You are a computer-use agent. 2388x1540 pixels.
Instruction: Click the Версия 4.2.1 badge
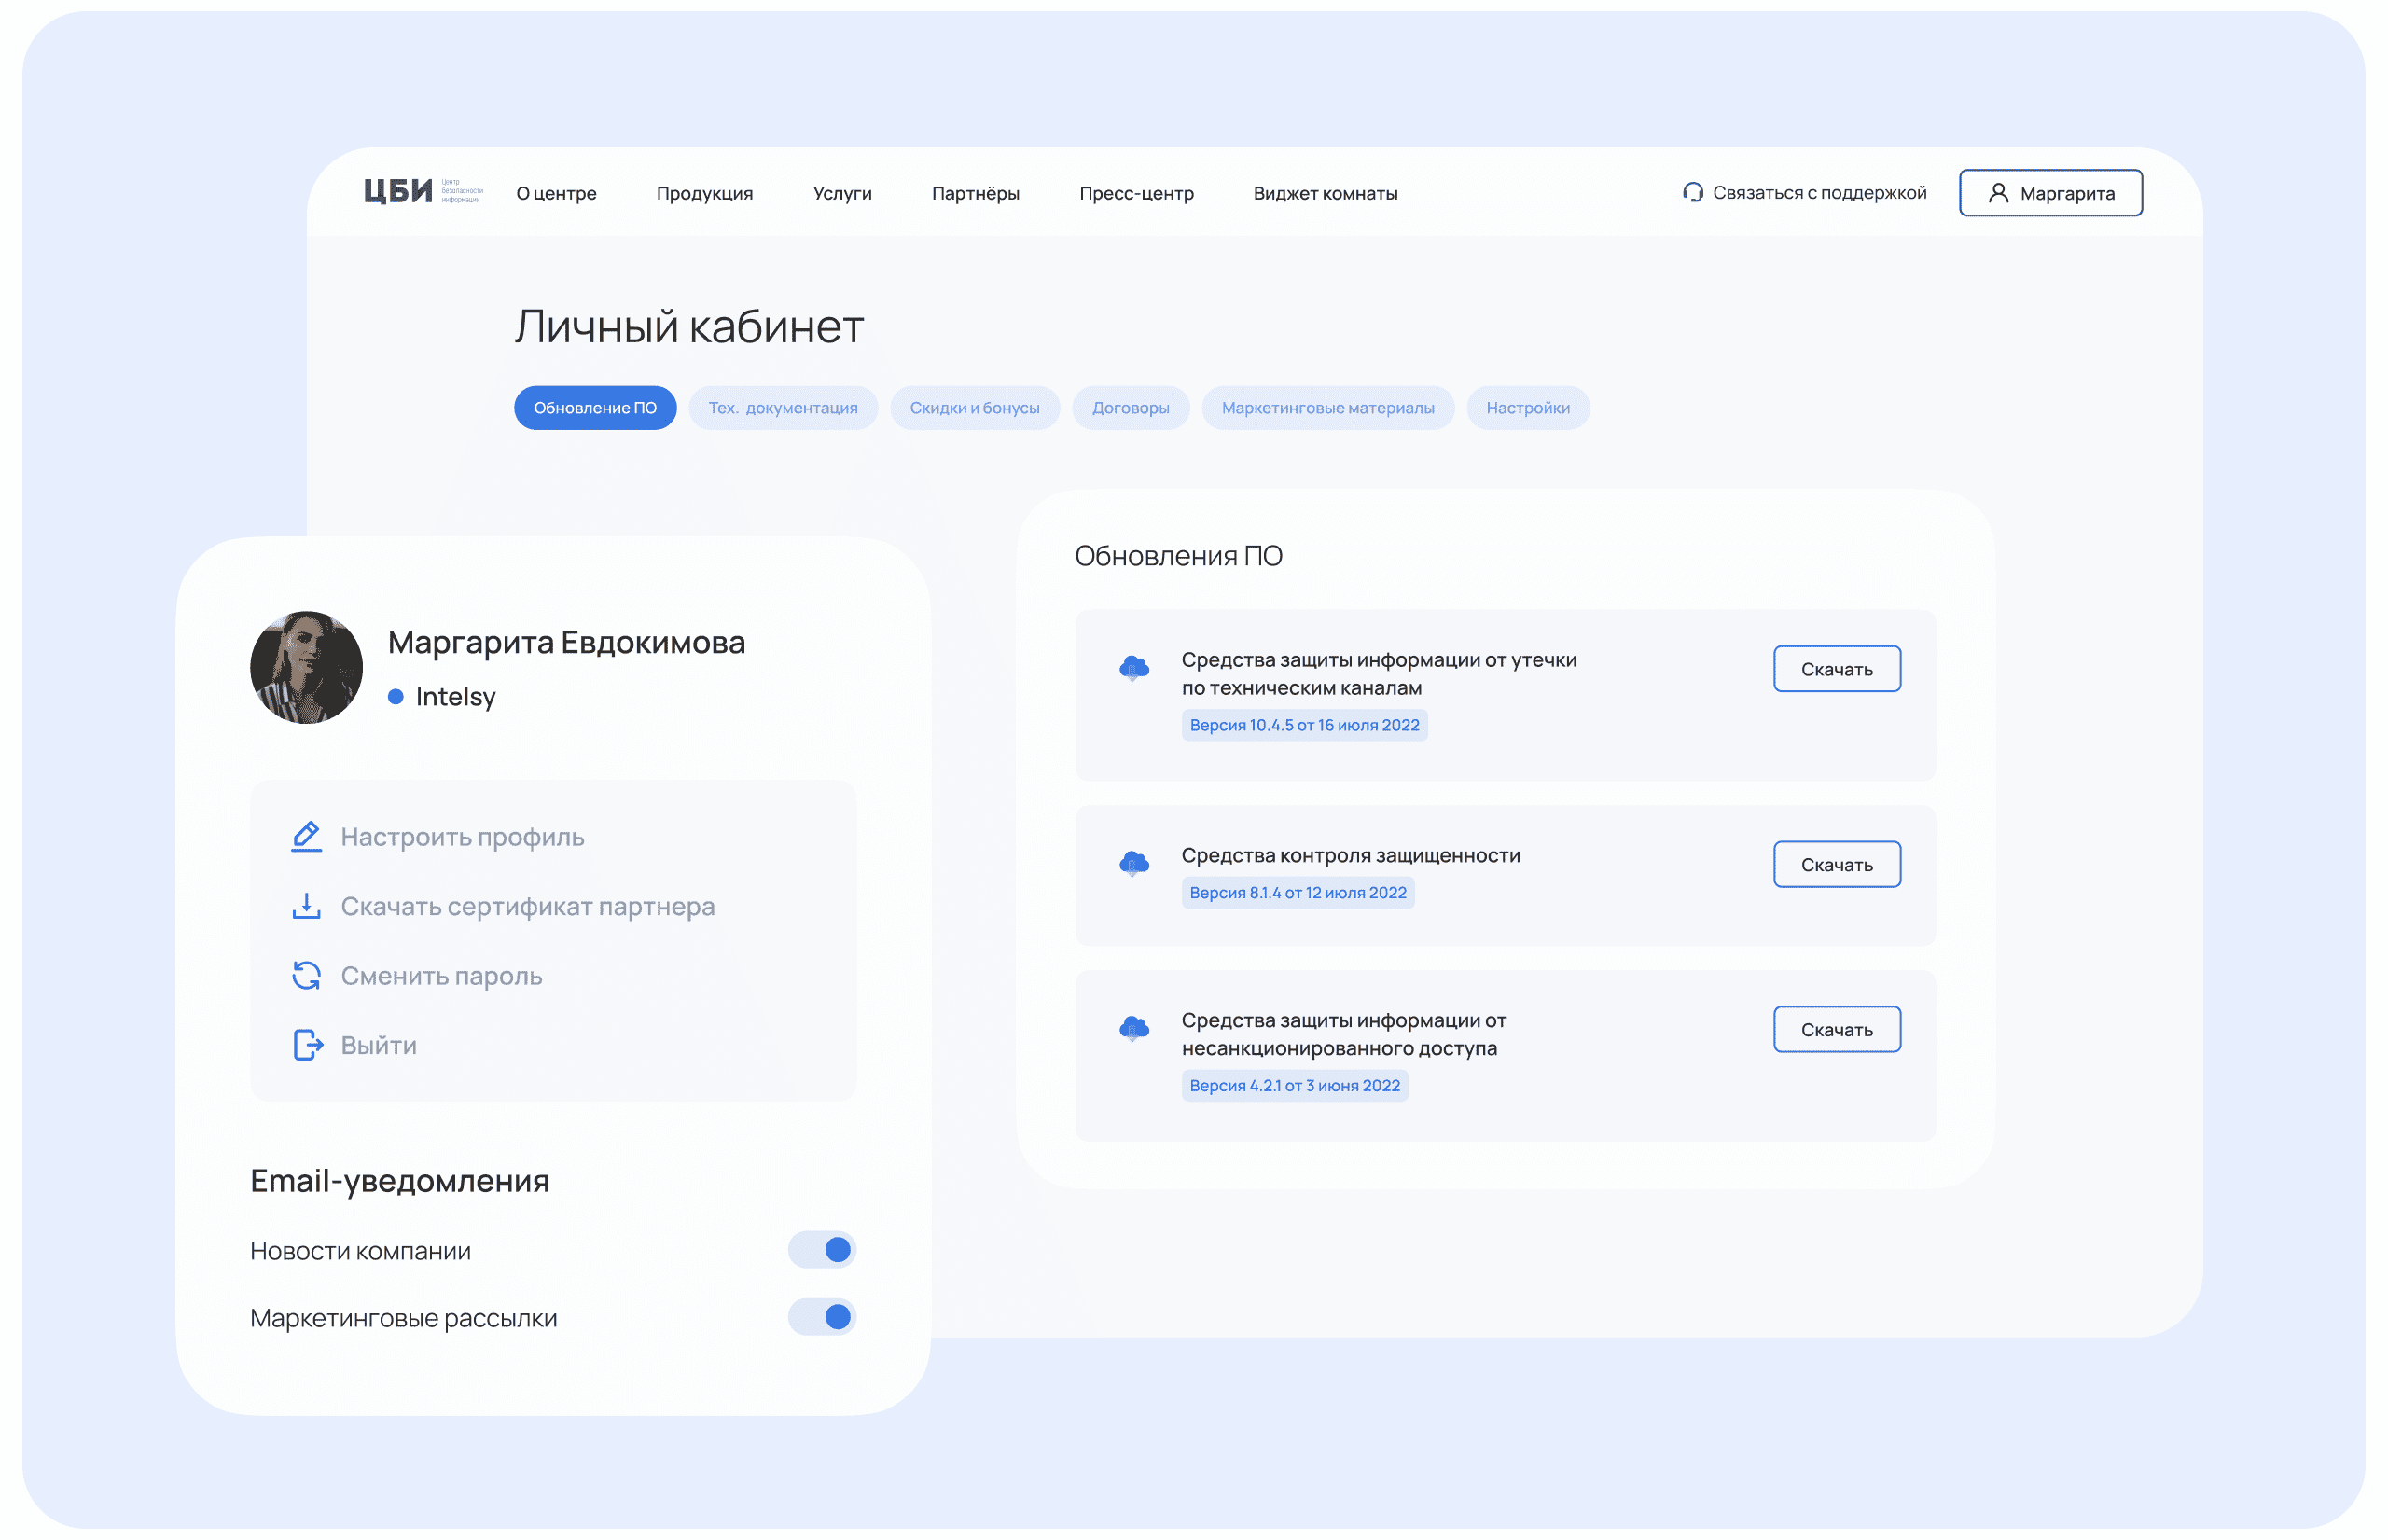click(x=1296, y=1084)
